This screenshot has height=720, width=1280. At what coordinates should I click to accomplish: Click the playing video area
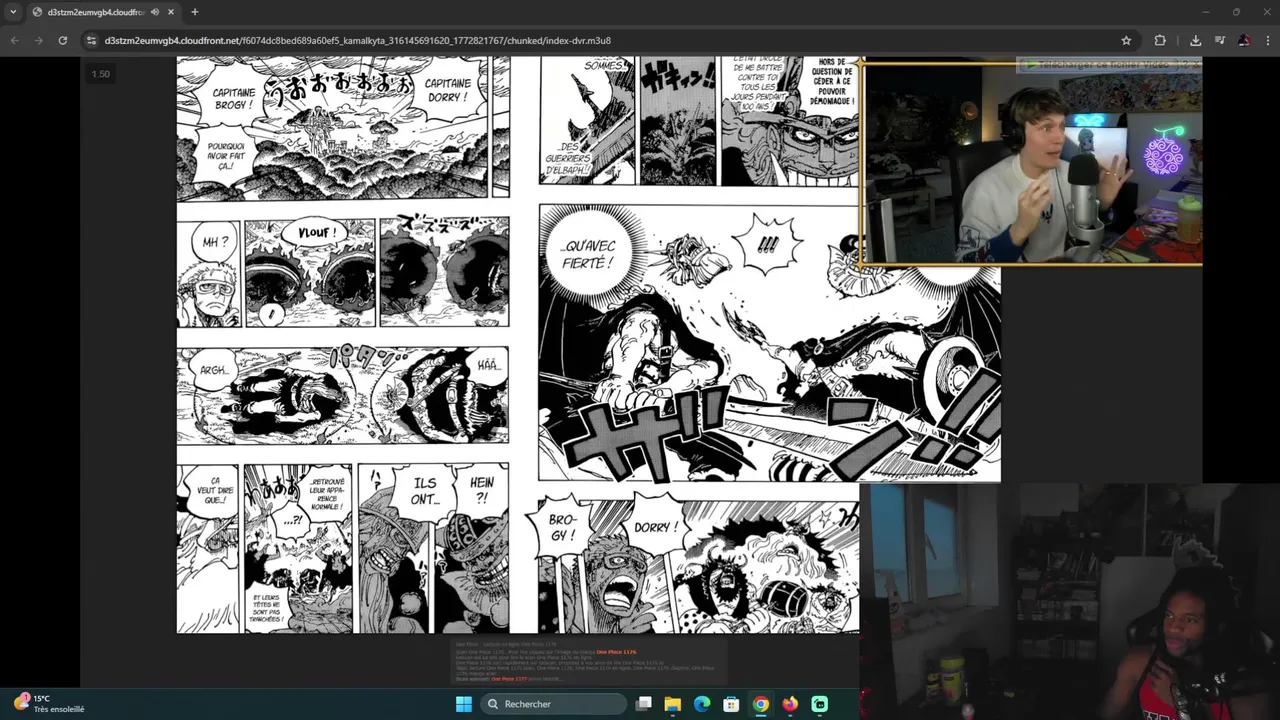[640, 372]
